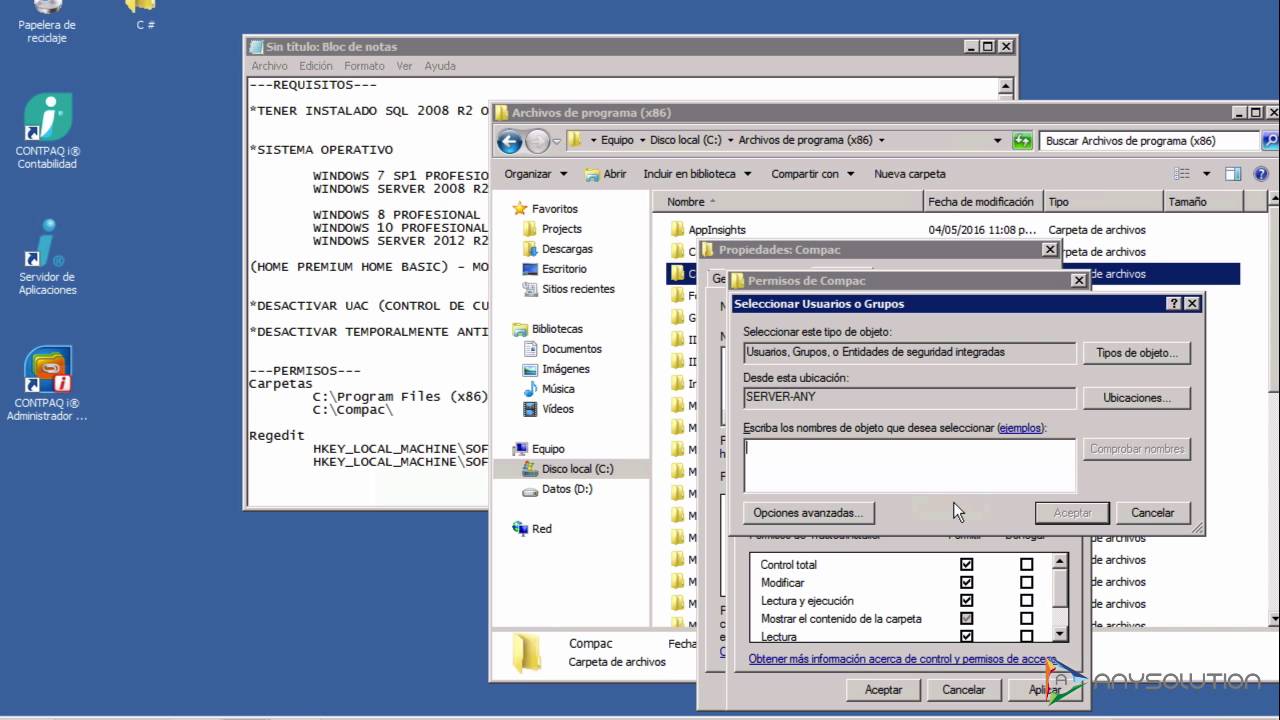Click the Escritorio icon in Favoritos
This screenshot has width=1280, height=720.
click(530, 269)
